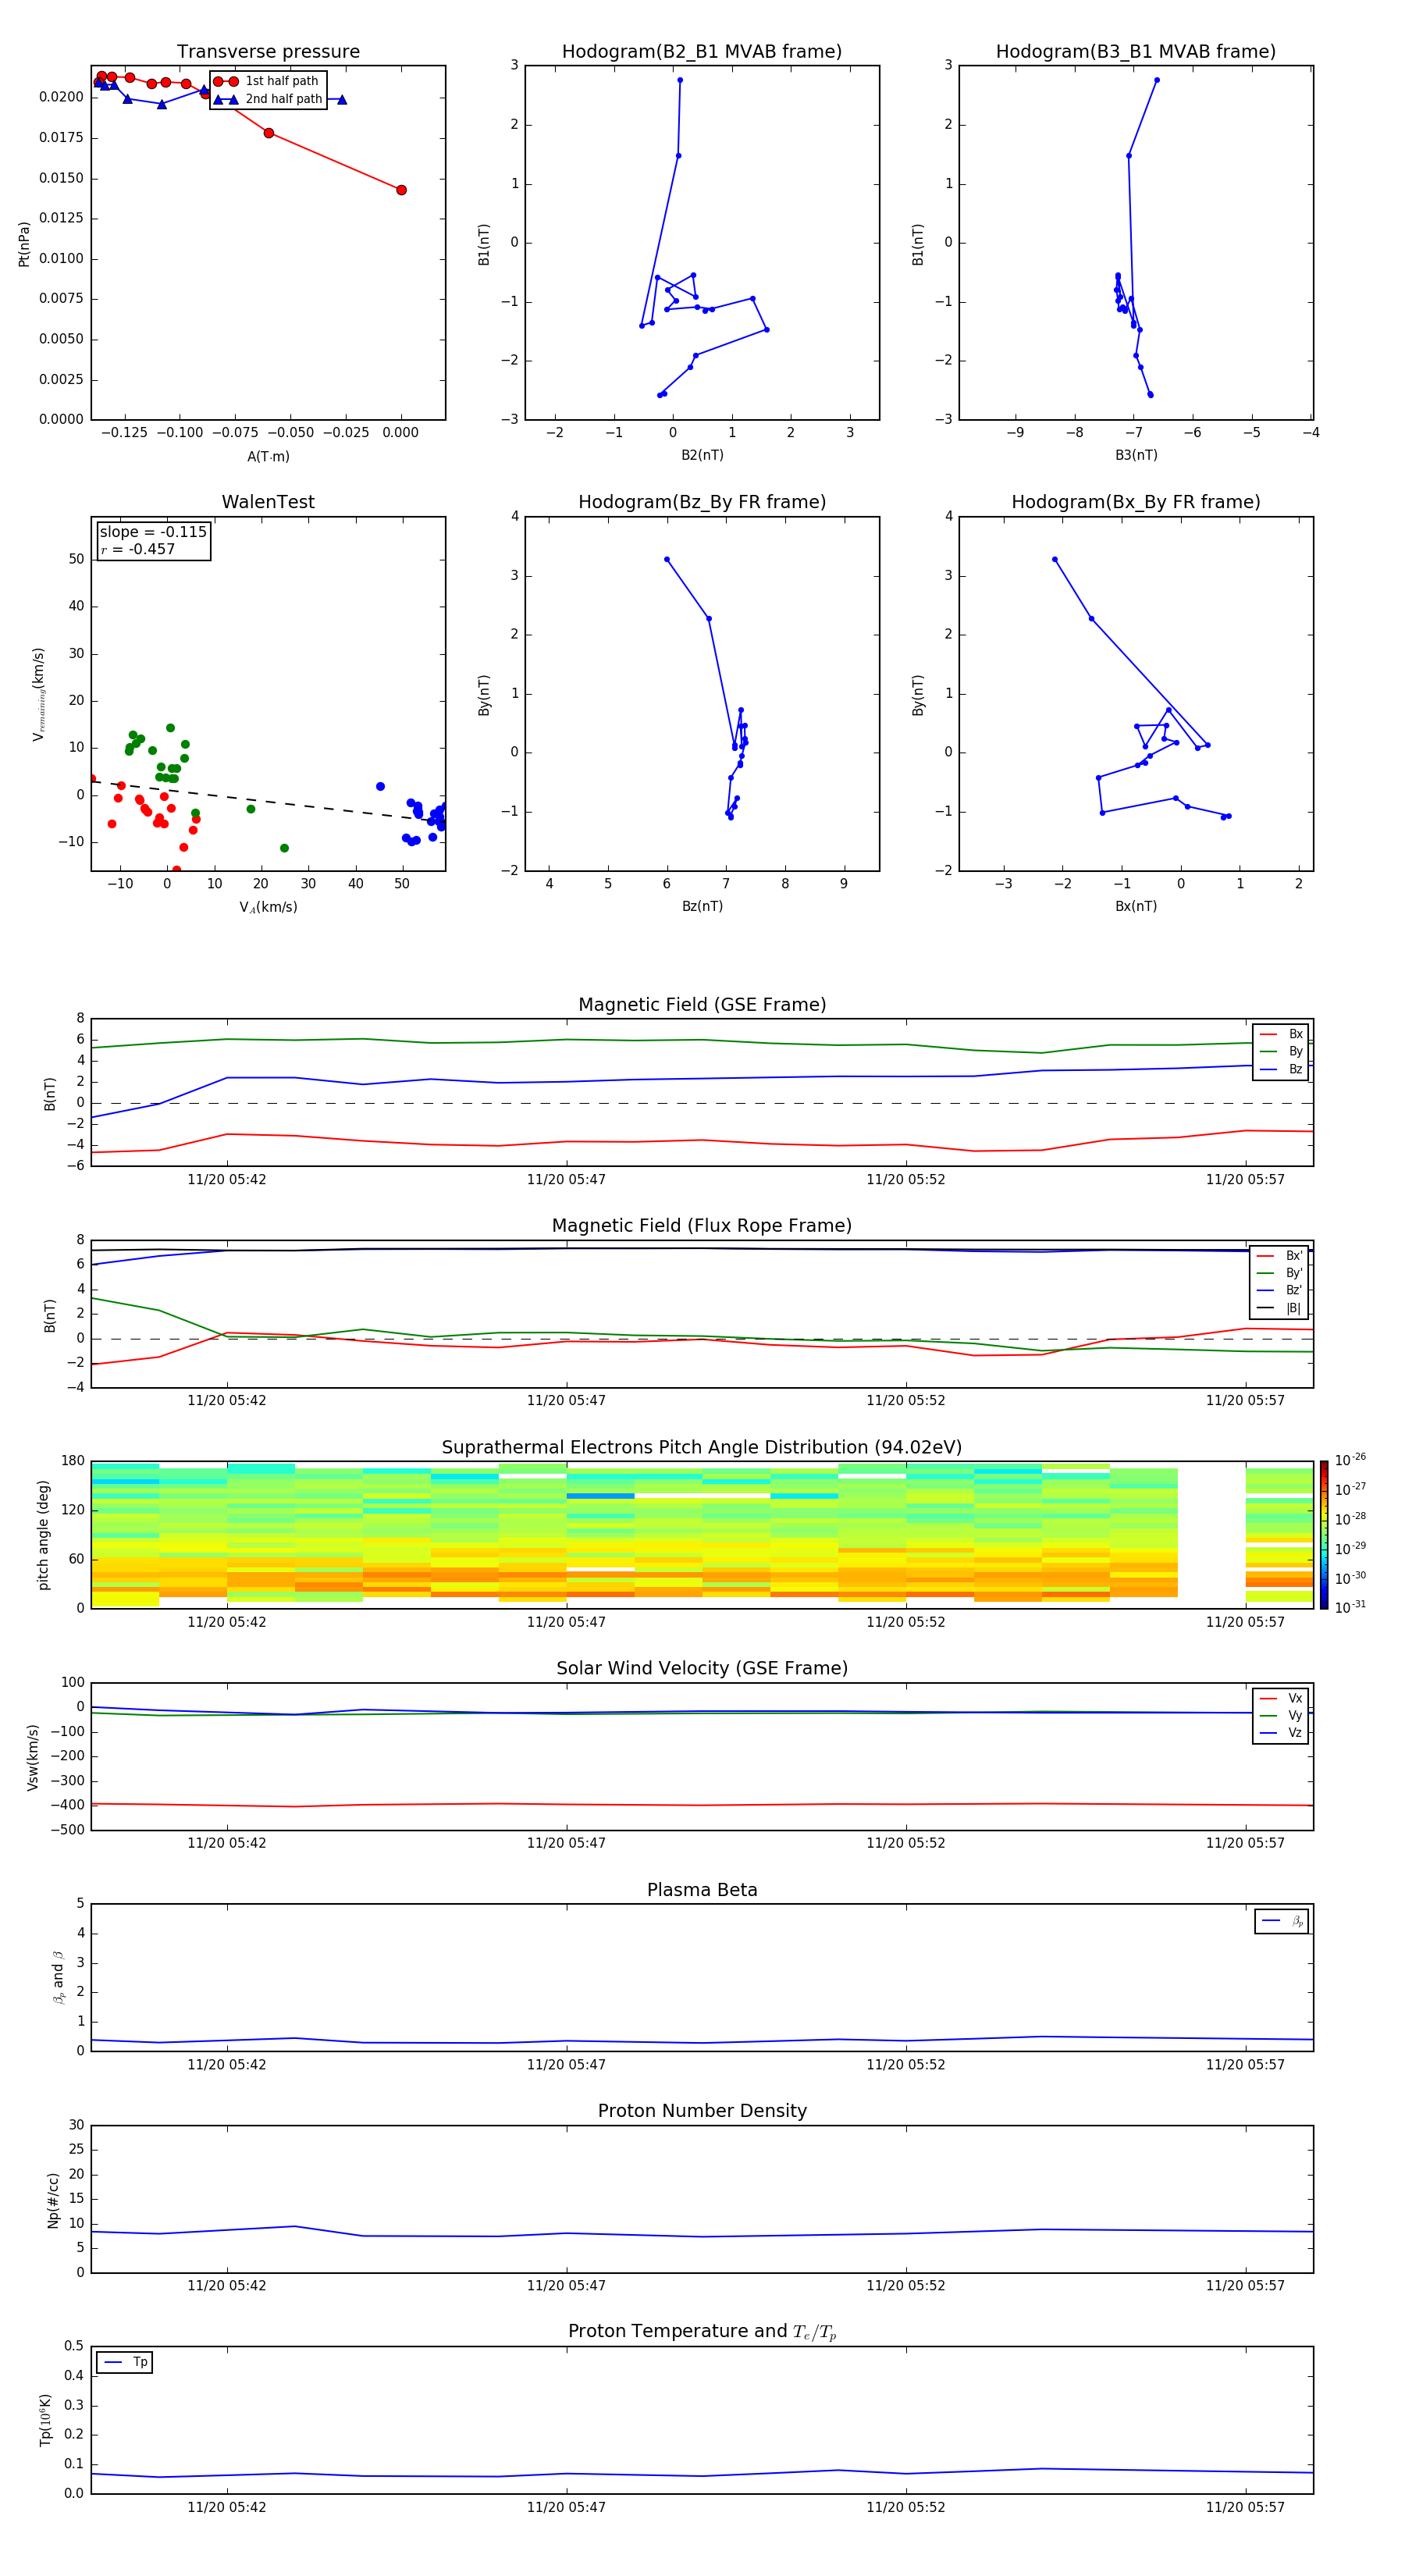Click the 'r = -0.457' annotation
This screenshot has height=2576, width=1405.
click(x=138, y=549)
